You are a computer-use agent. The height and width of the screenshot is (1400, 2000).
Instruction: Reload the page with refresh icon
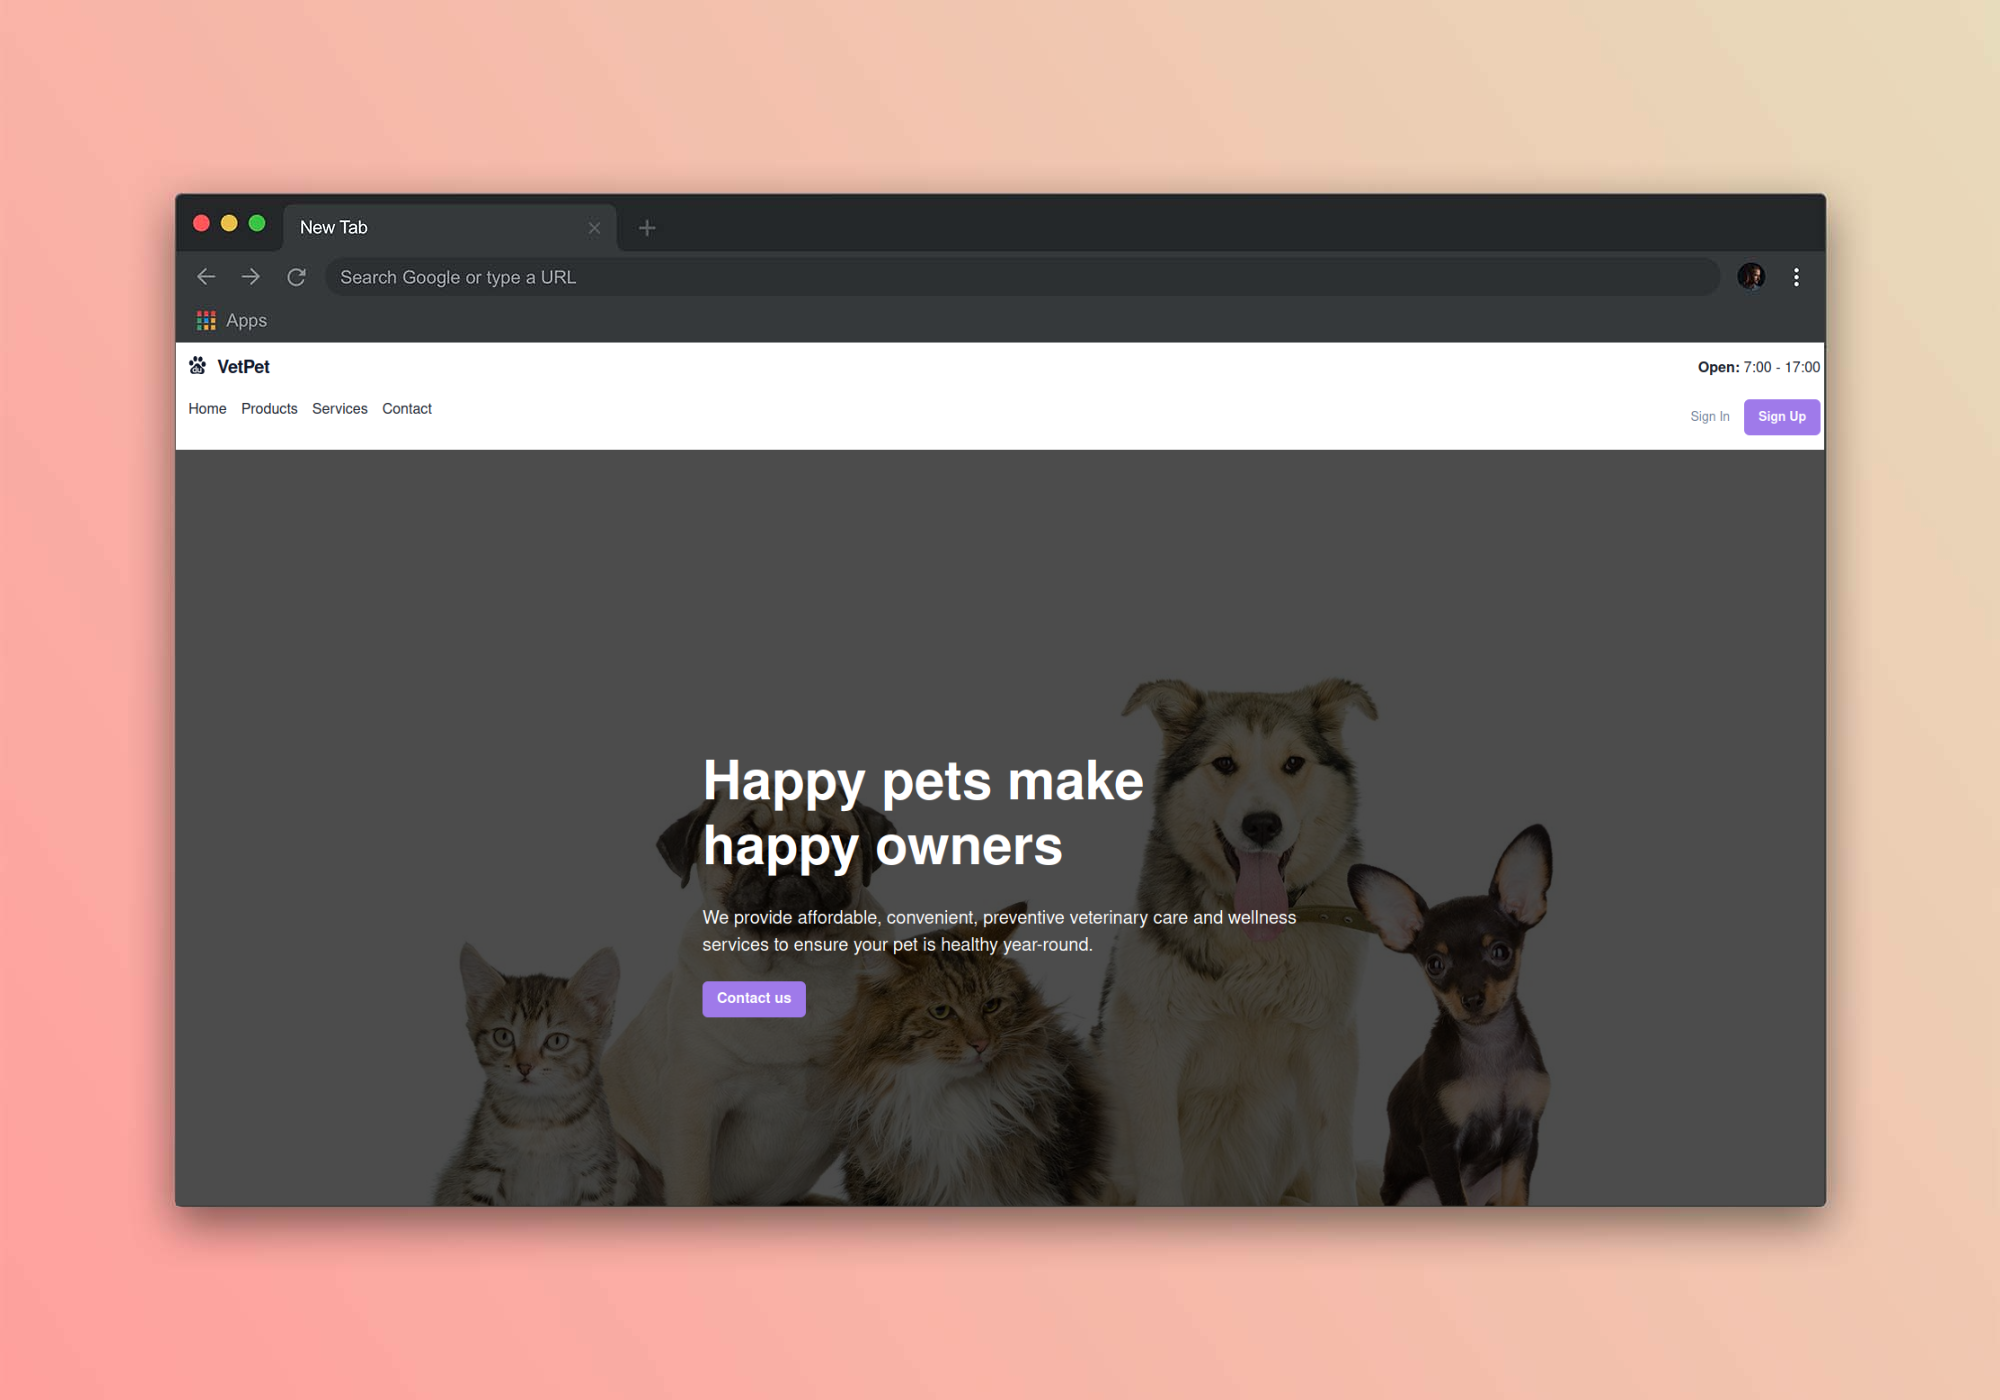[x=296, y=277]
